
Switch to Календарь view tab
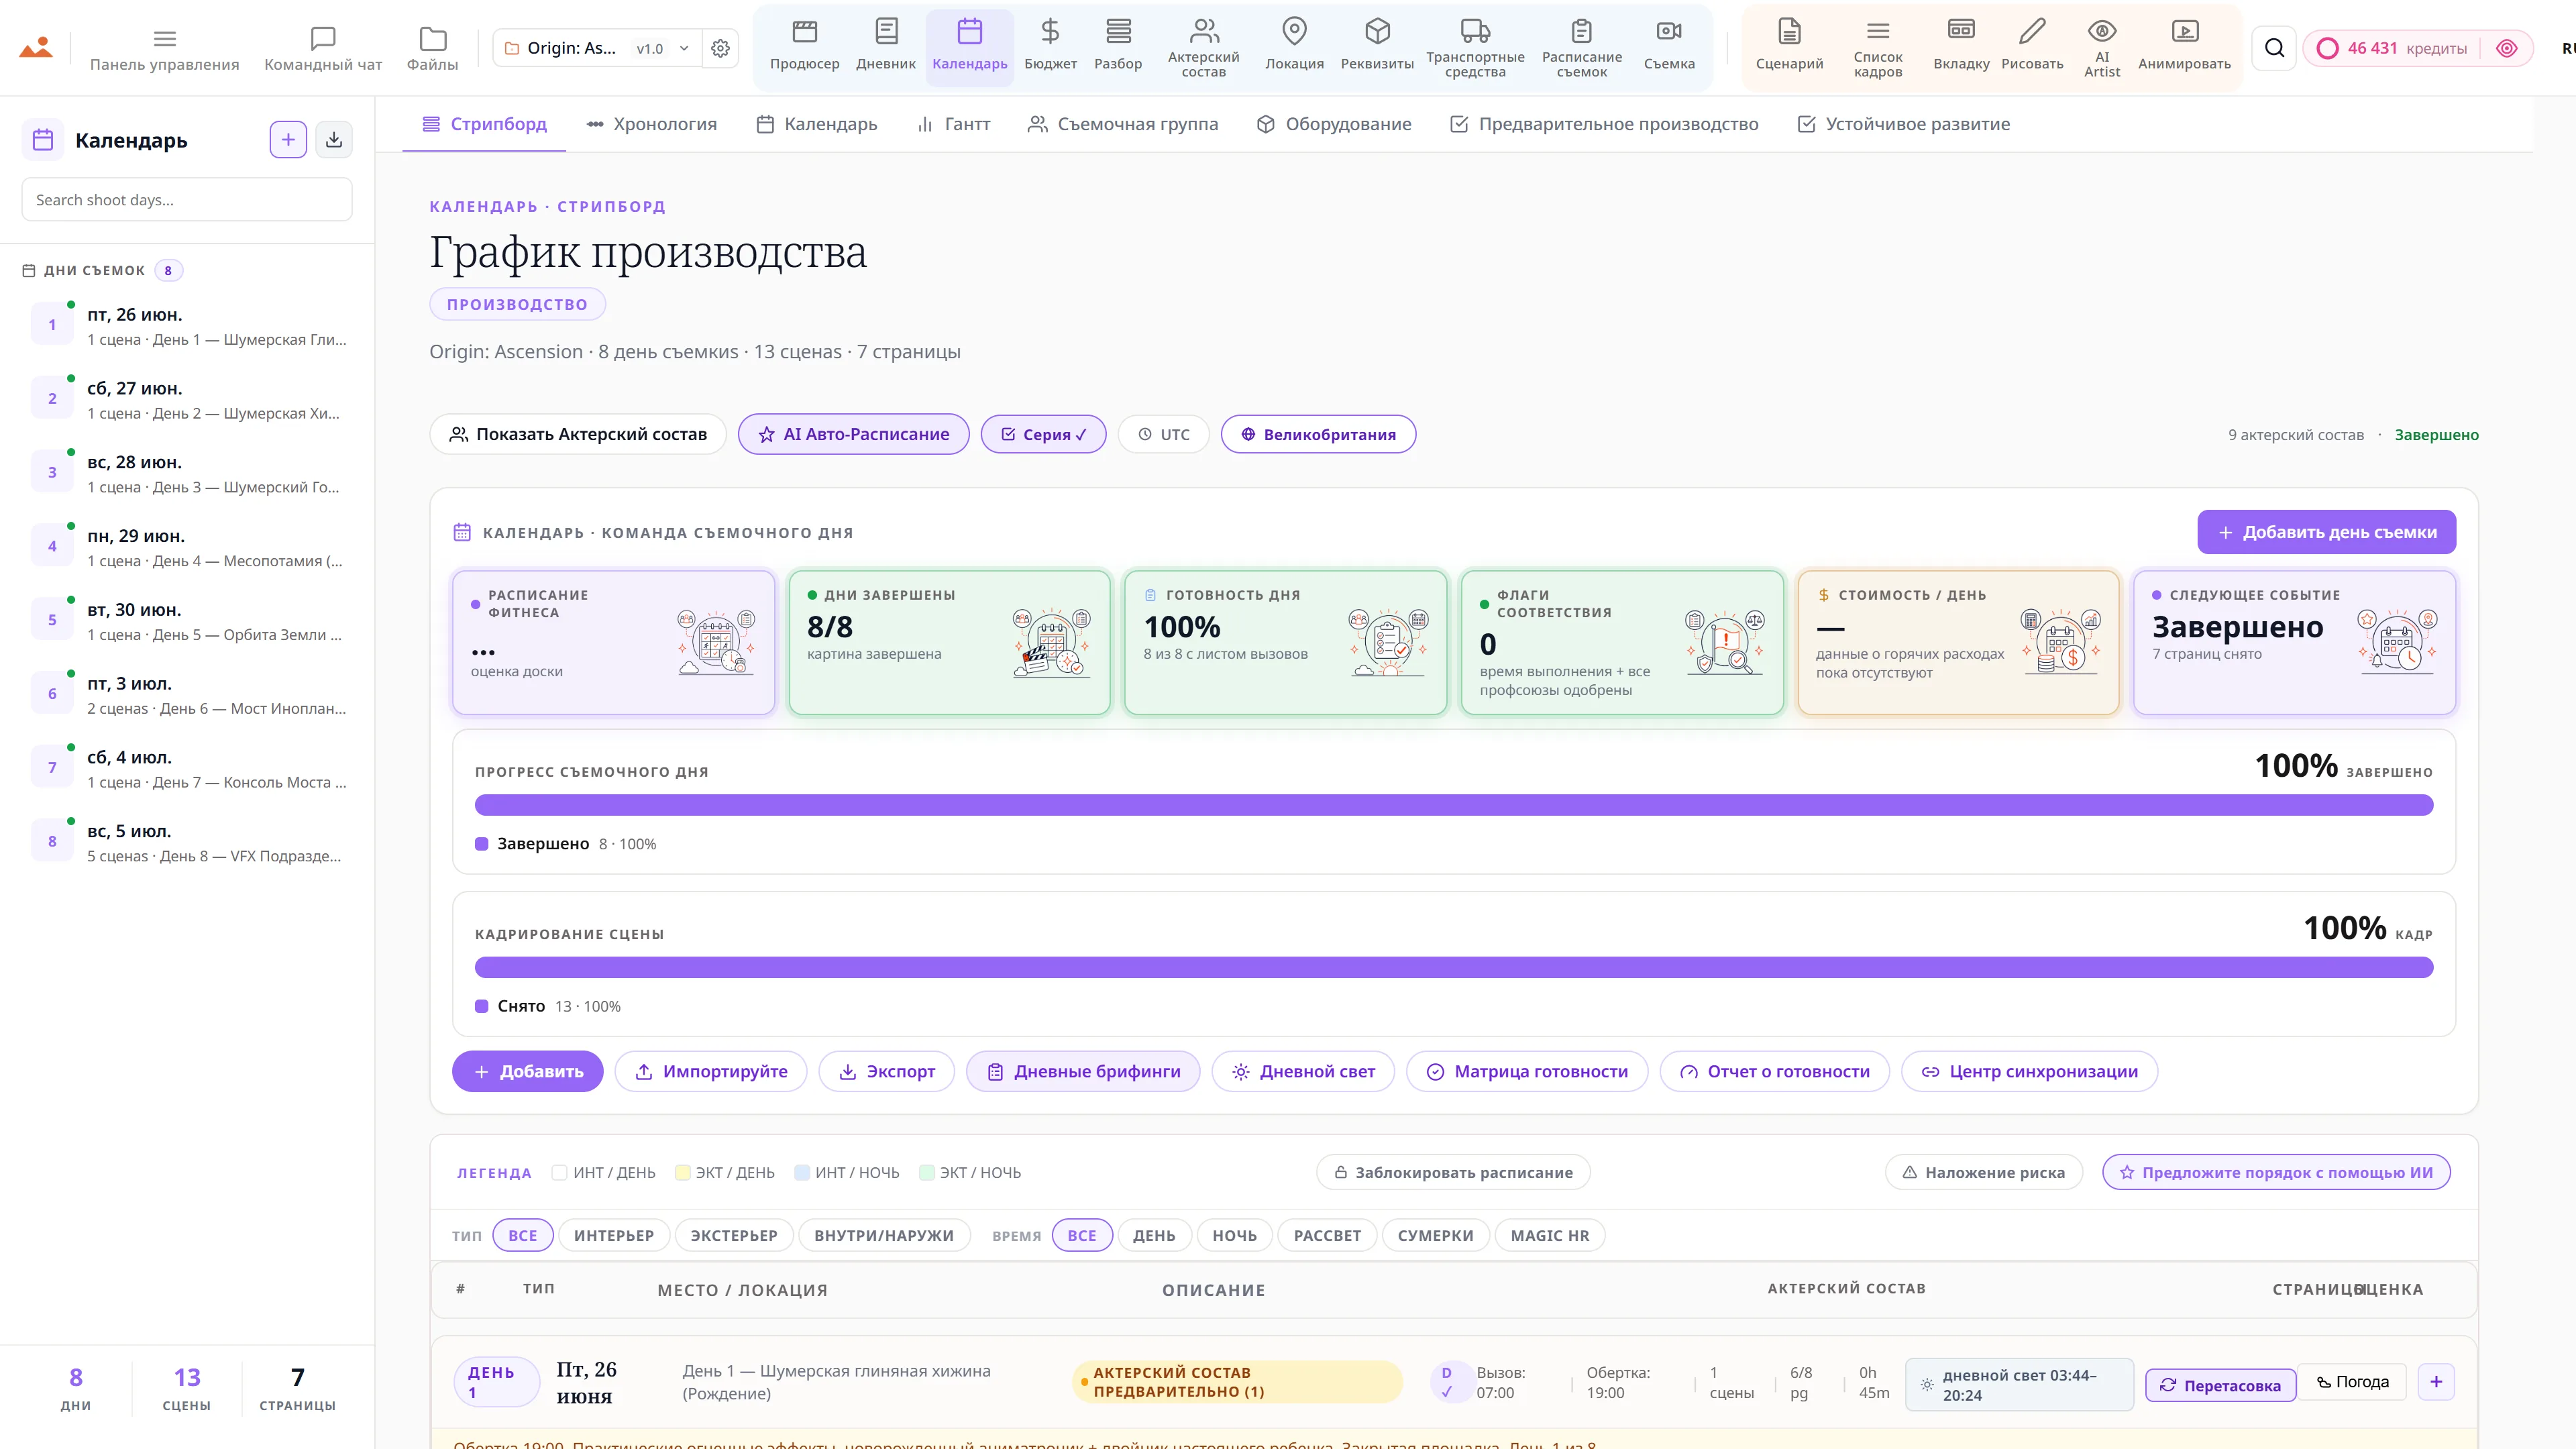click(816, 124)
